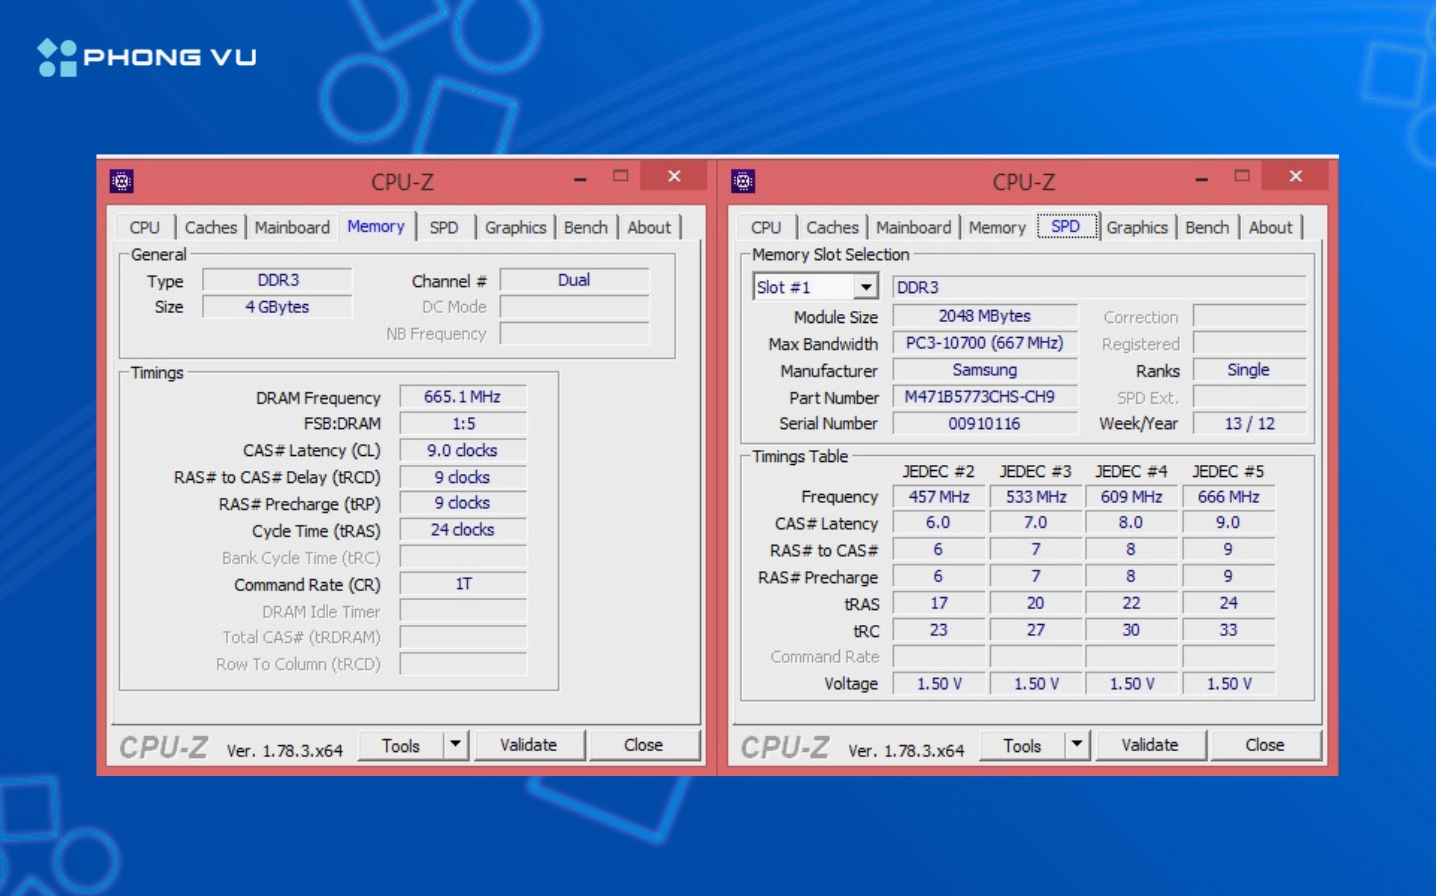The width and height of the screenshot is (1436, 896).
Task: Click the CPU-Z app icon in right window
Action: coord(743,181)
